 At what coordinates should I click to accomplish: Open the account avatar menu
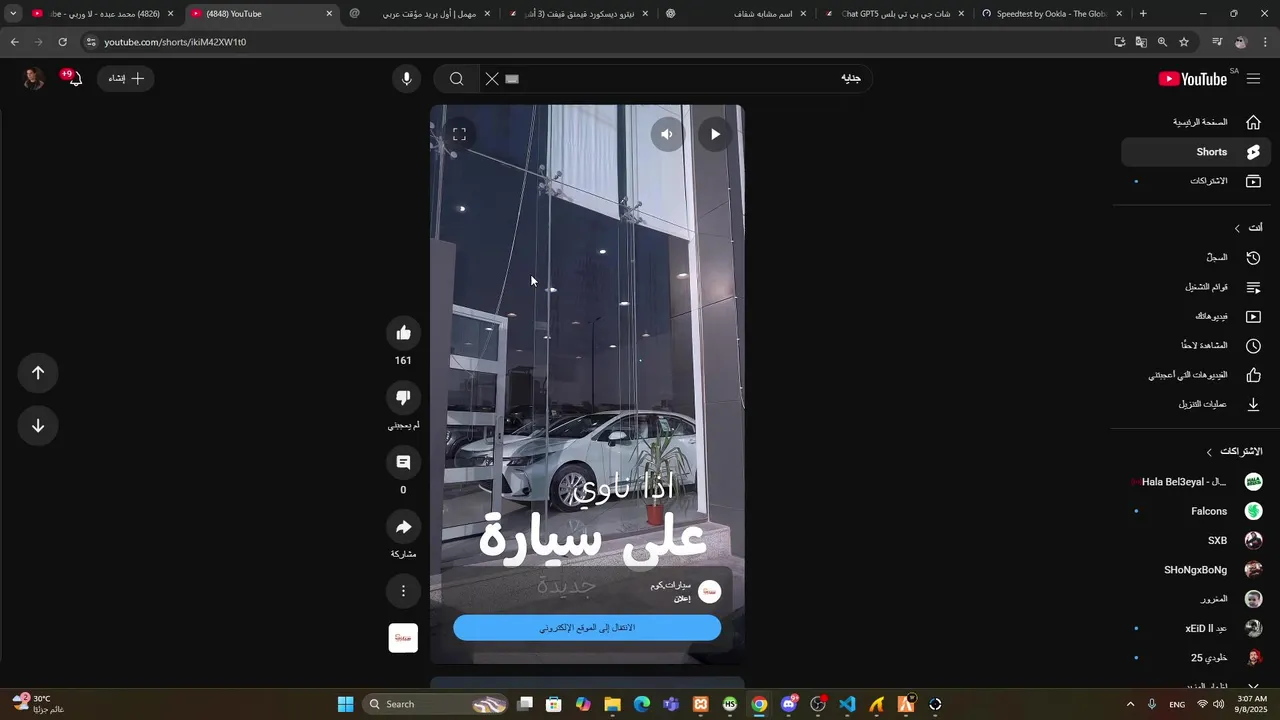[x=34, y=79]
